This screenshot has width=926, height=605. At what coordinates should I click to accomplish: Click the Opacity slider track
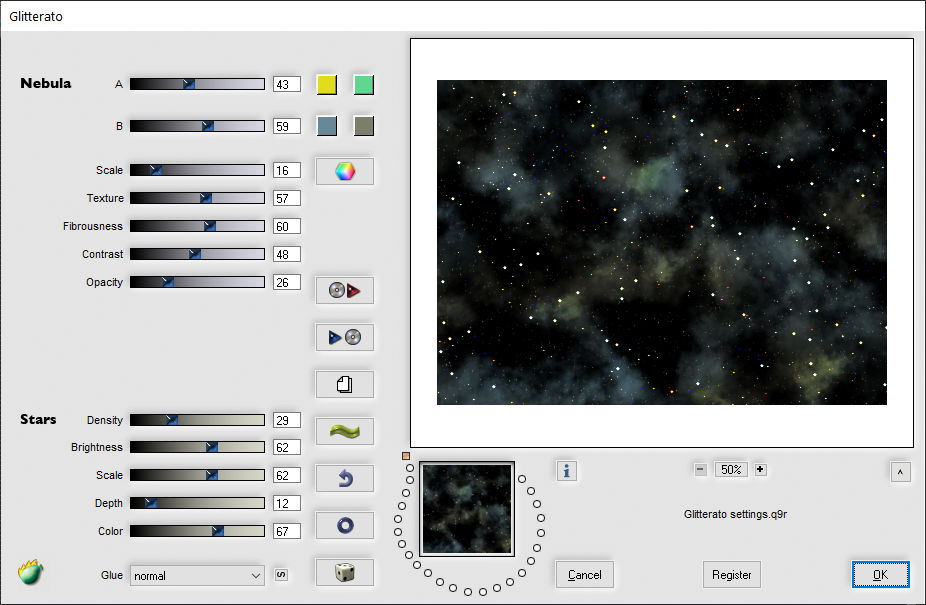pyautogui.click(x=197, y=282)
